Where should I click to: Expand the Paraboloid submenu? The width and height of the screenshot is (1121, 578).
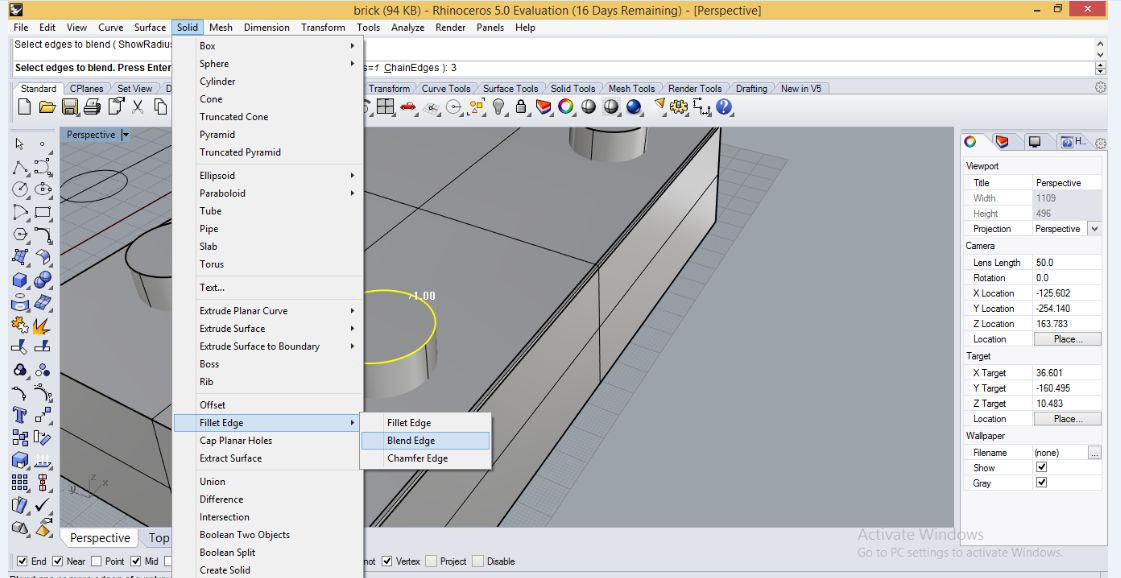tap(269, 193)
